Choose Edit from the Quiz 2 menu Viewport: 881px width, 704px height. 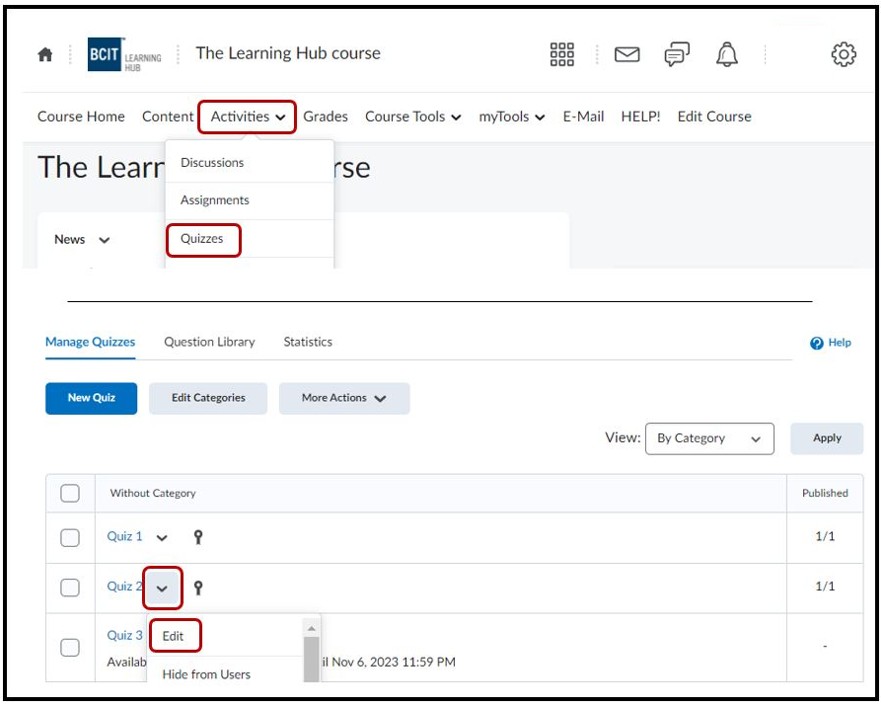click(x=174, y=636)
